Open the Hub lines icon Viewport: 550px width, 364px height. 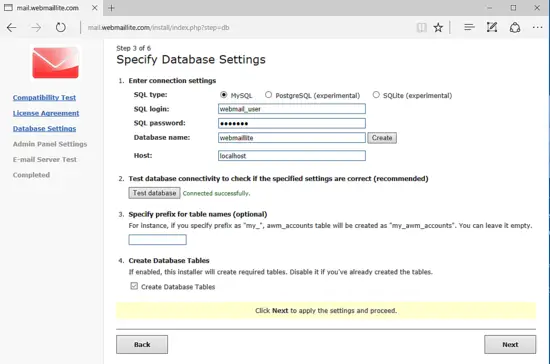[x=469, y=27]
